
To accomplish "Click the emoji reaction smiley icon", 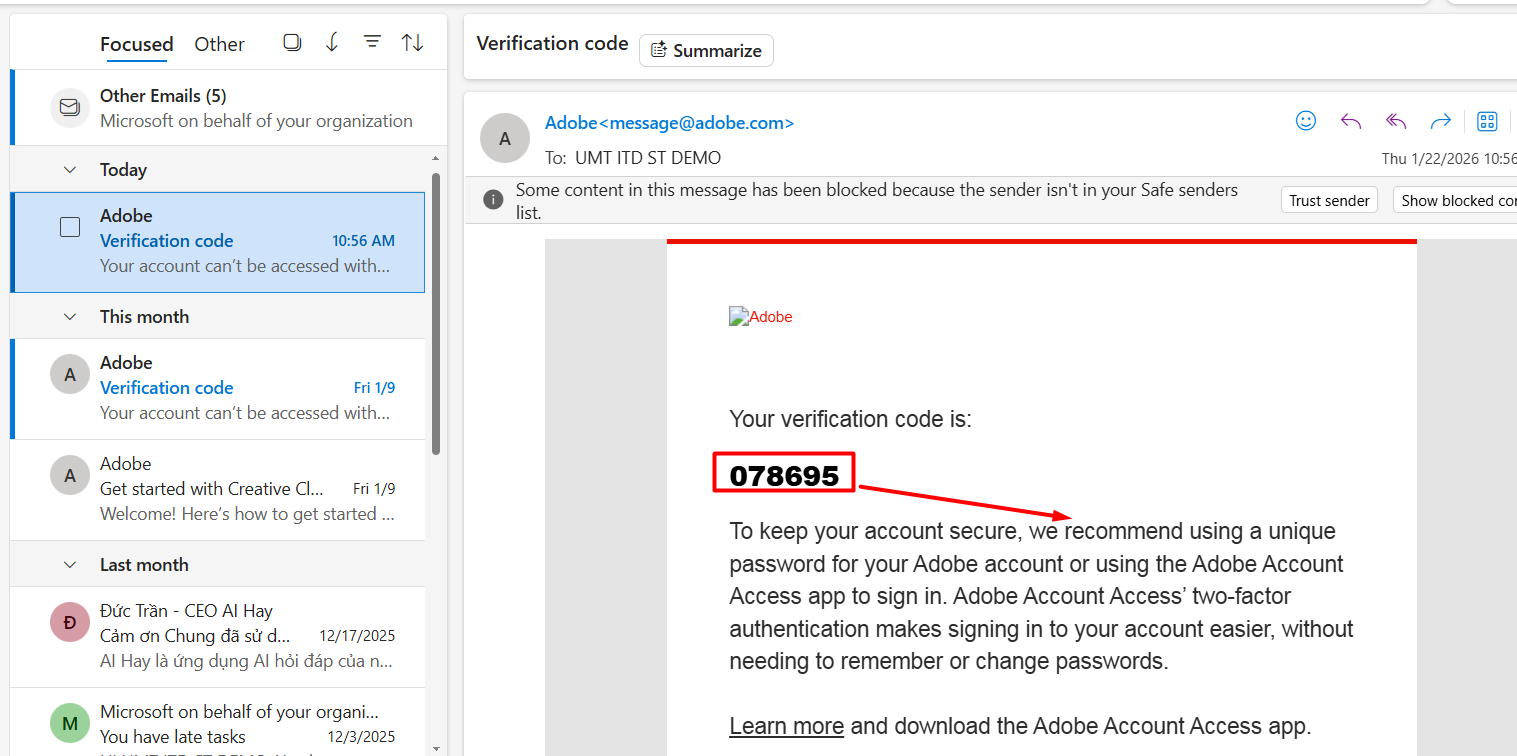I will click(x=1306, y=121).
